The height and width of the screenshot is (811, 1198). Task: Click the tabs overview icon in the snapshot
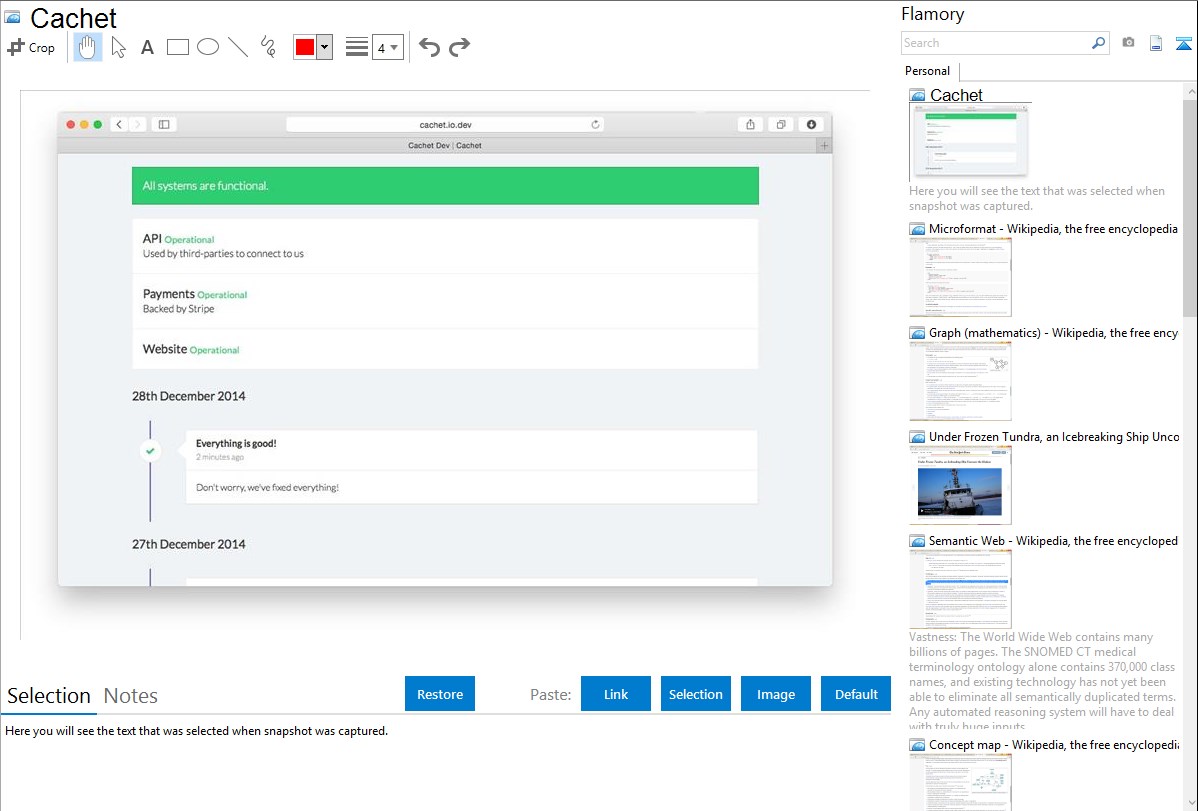(781, 124)
